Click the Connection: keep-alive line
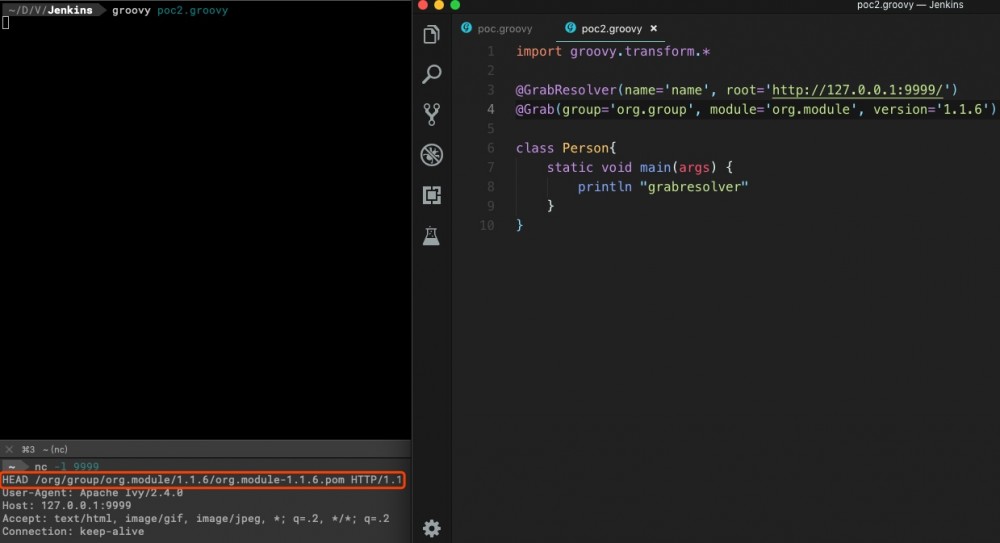The width and height of the screenshot is (1000, 543). [x=73, y=532]
